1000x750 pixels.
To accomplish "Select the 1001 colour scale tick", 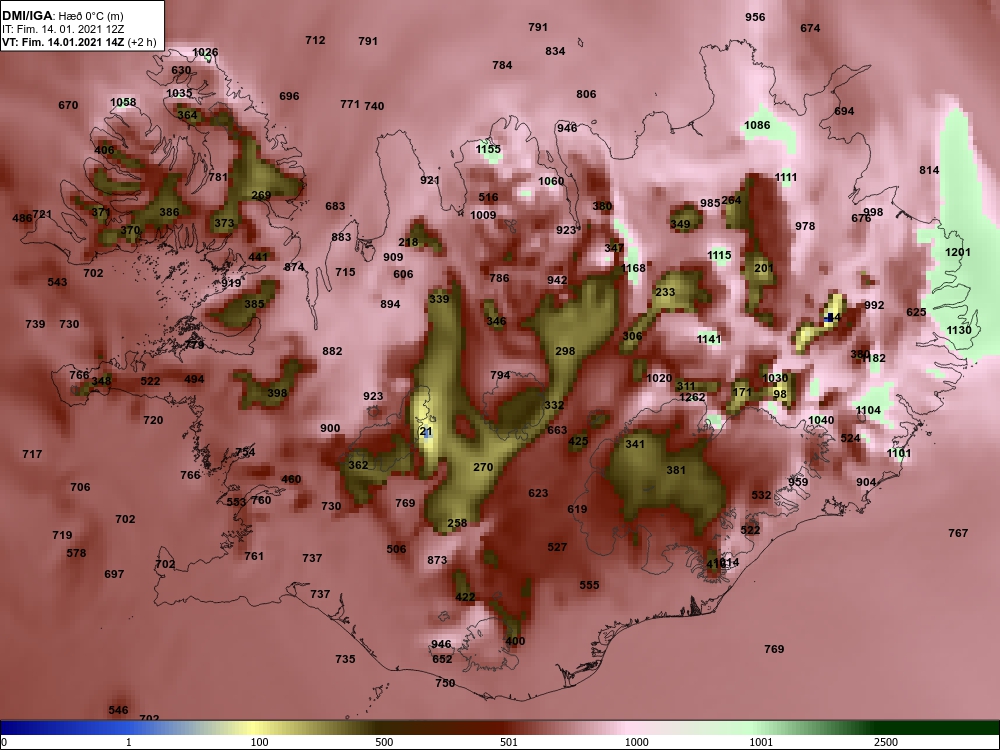I will 761,742.
